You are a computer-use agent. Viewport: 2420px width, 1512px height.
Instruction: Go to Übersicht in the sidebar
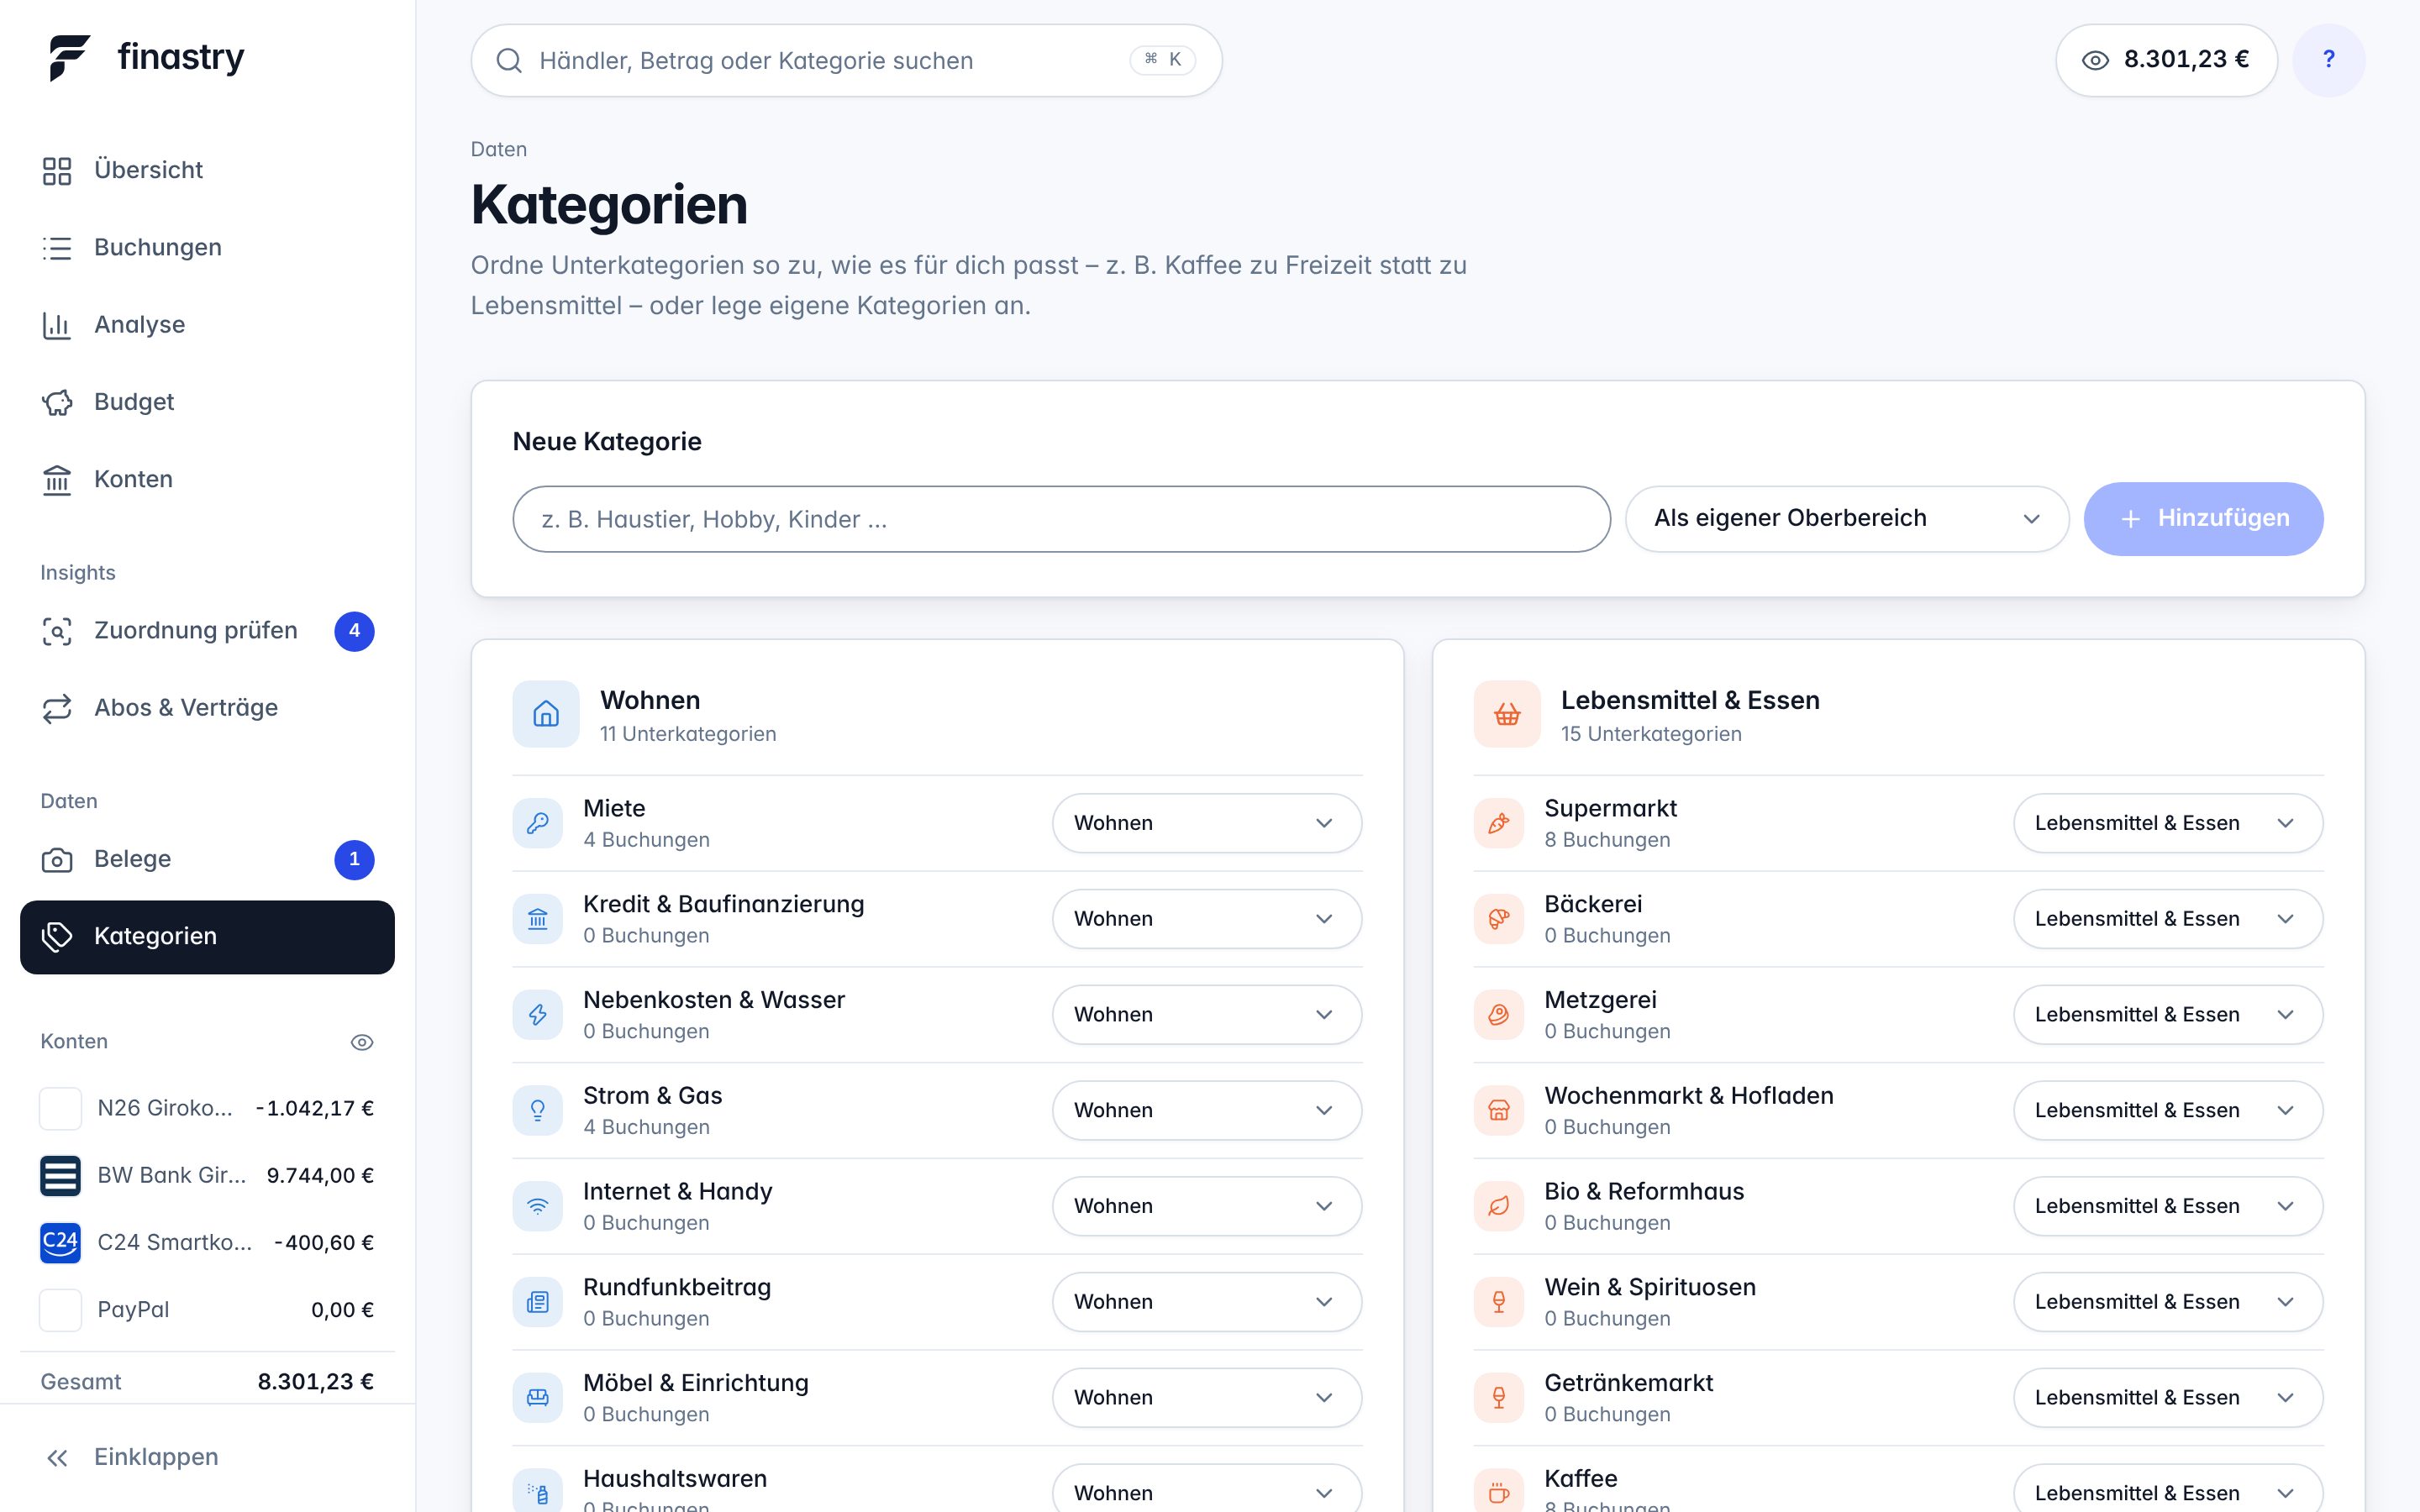click(x=207, y=170)
